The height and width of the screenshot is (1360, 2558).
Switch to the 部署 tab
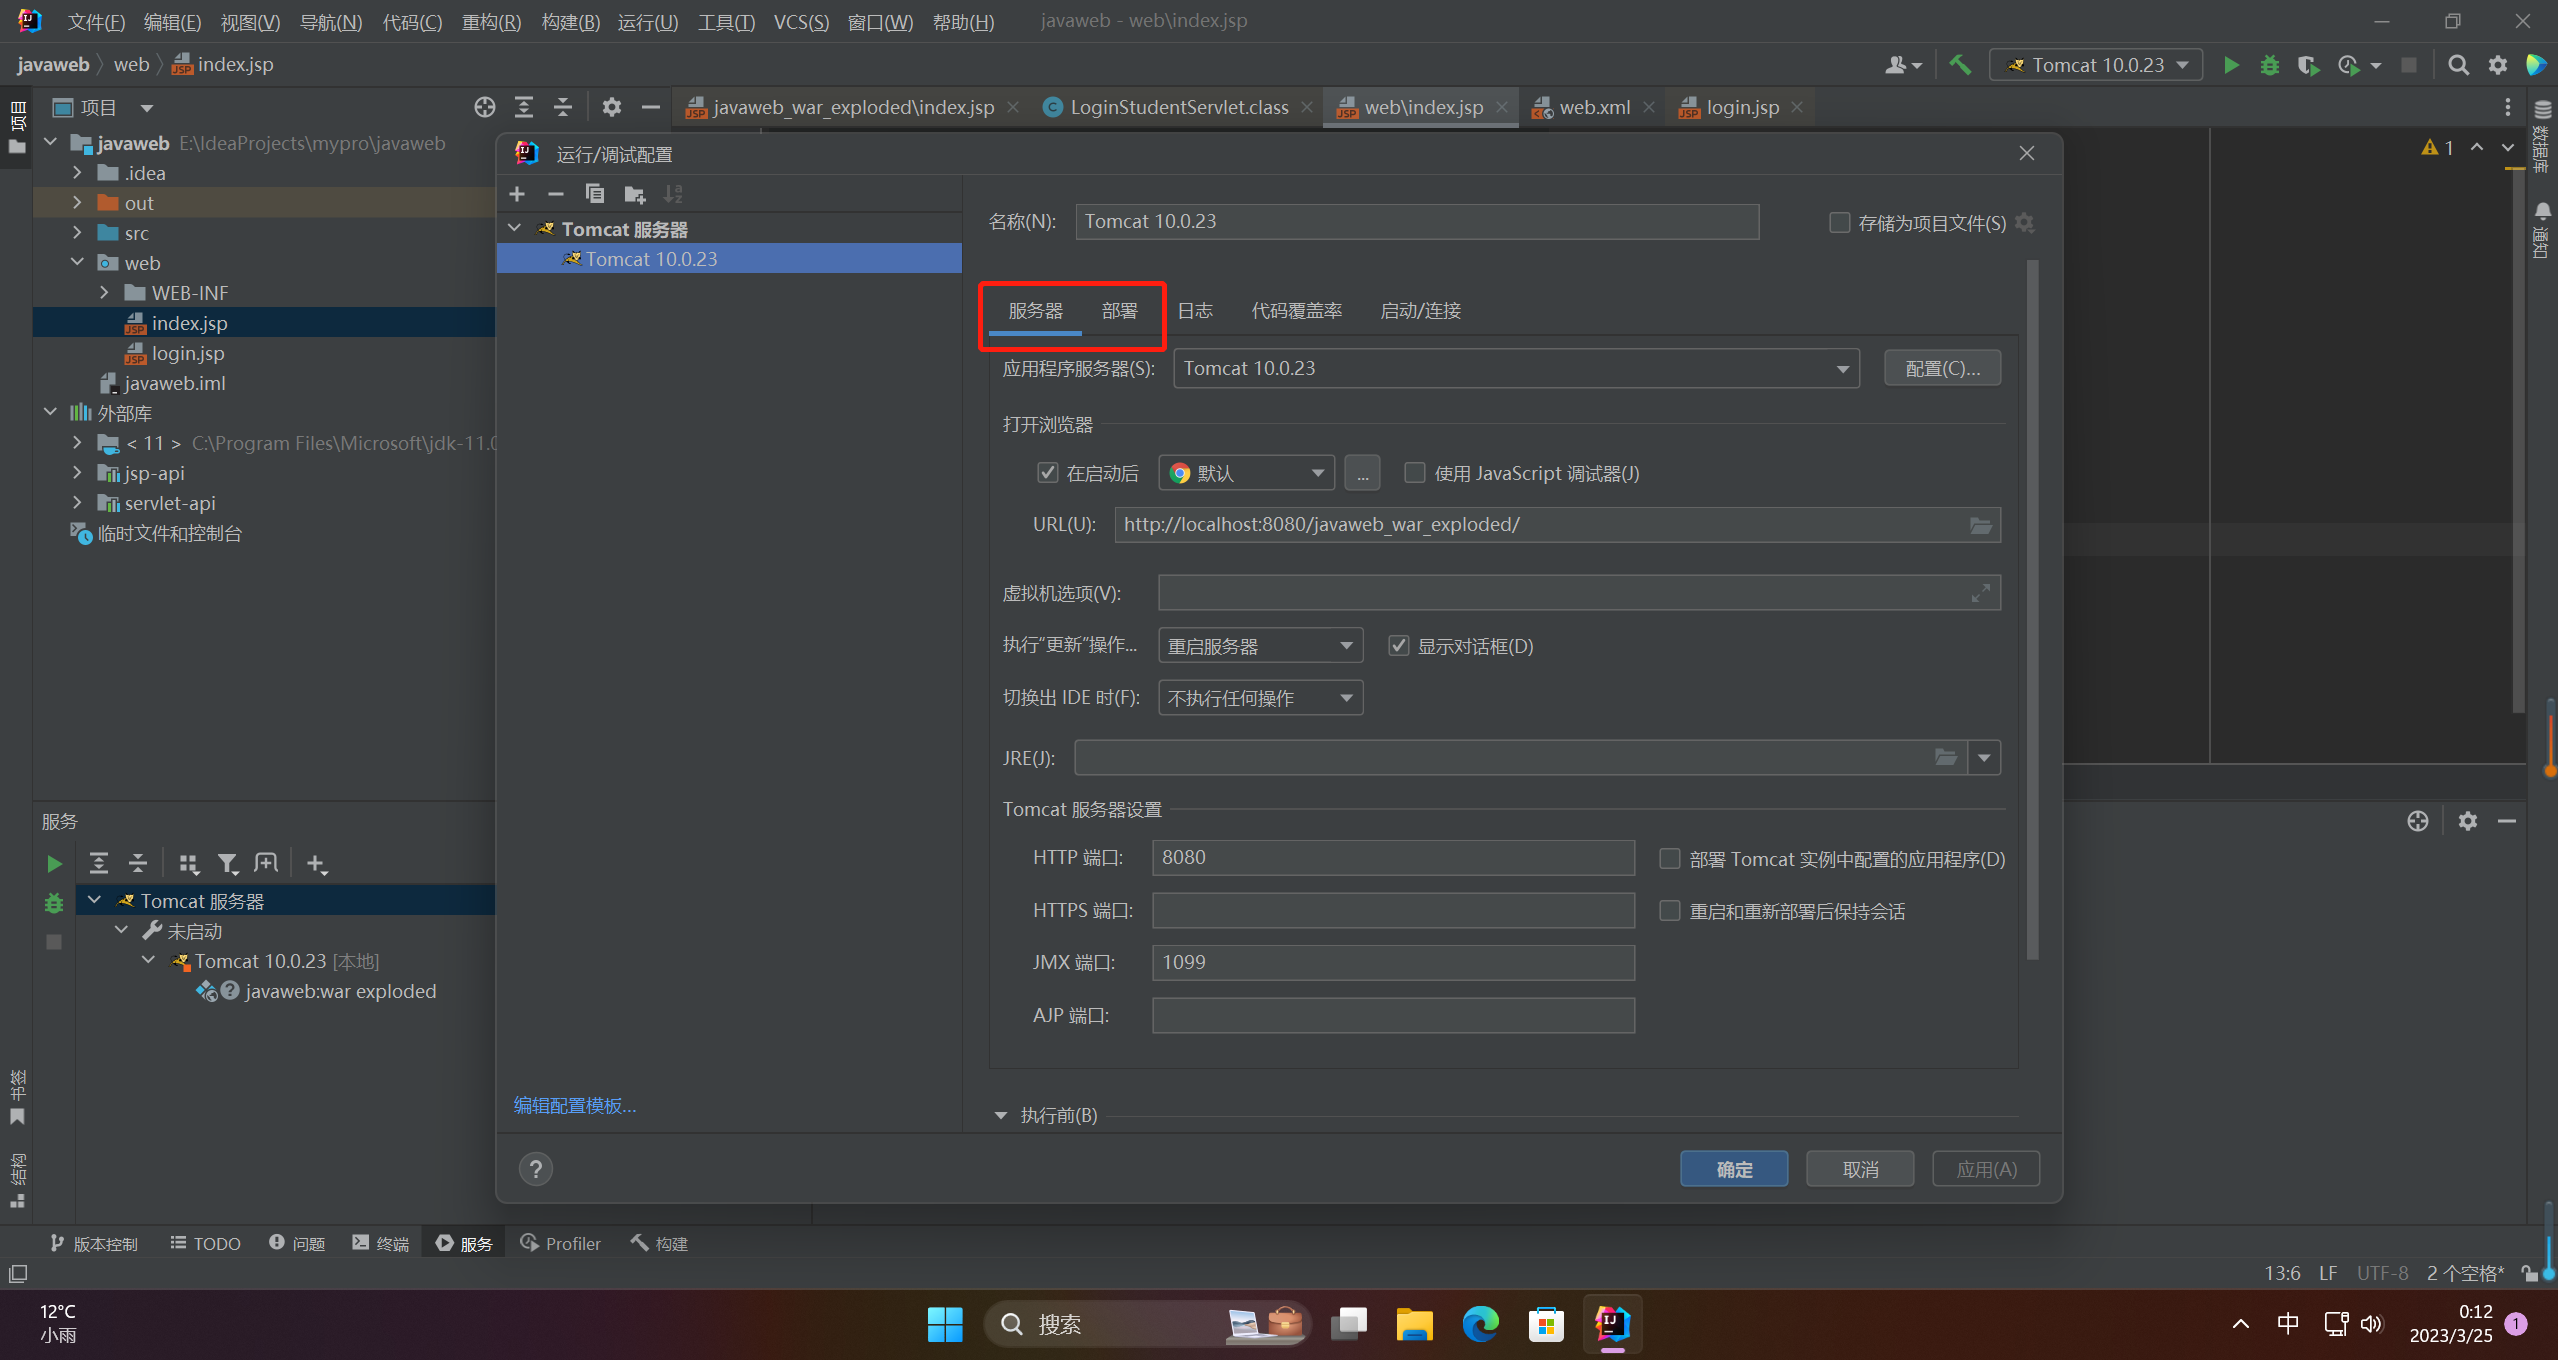coord(1119,311)
